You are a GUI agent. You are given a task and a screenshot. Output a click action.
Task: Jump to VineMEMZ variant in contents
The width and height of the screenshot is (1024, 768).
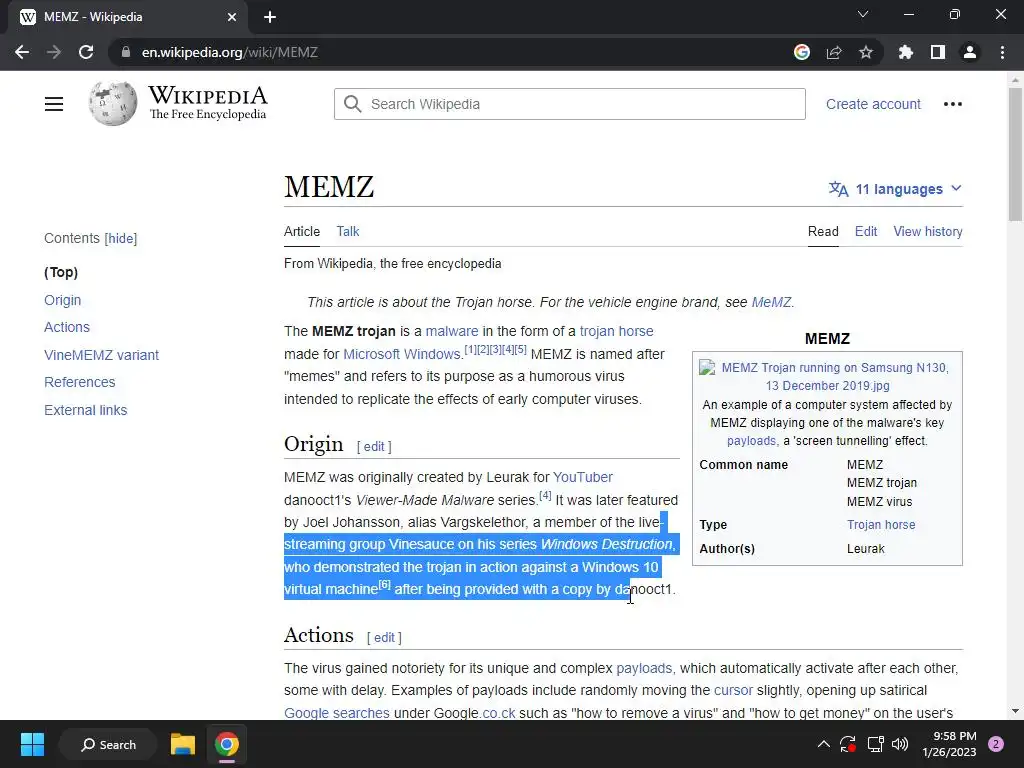click(101, 355)
